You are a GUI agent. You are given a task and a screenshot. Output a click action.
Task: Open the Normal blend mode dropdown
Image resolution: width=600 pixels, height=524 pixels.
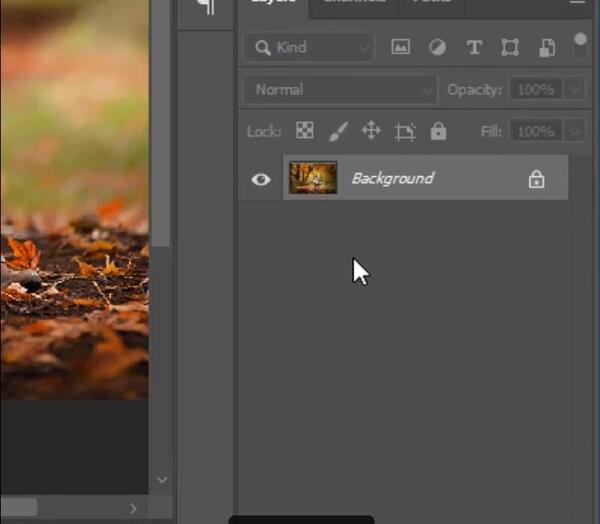(x=340, y=90)
